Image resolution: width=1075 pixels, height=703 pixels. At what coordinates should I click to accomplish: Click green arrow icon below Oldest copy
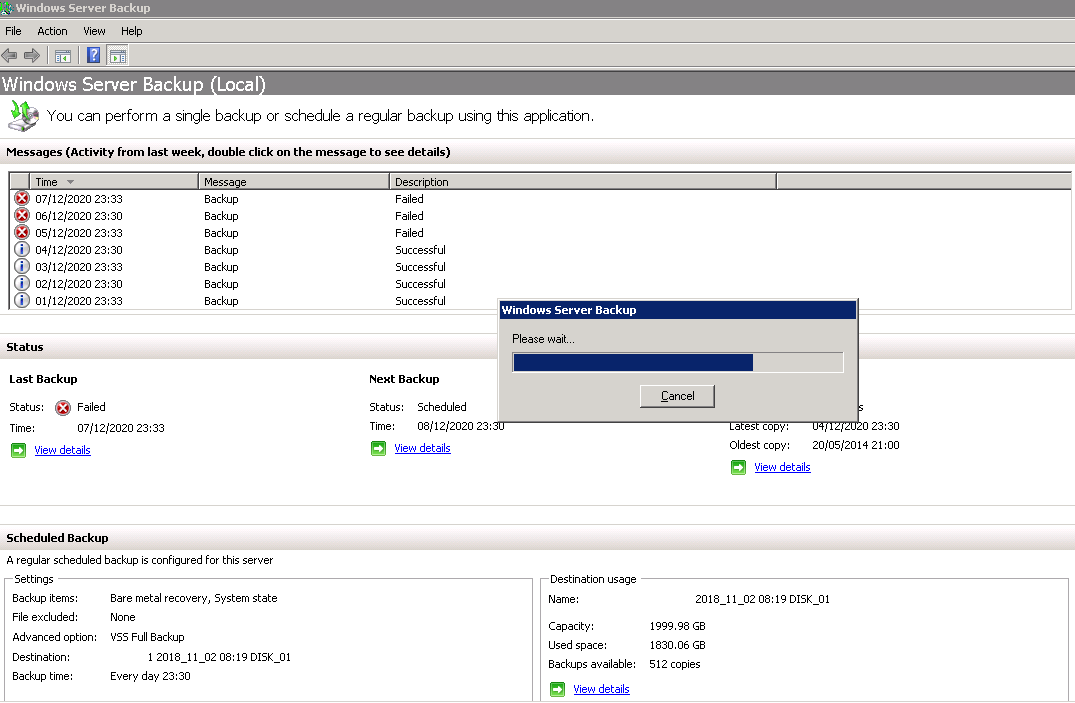click(x=738, y=468)
